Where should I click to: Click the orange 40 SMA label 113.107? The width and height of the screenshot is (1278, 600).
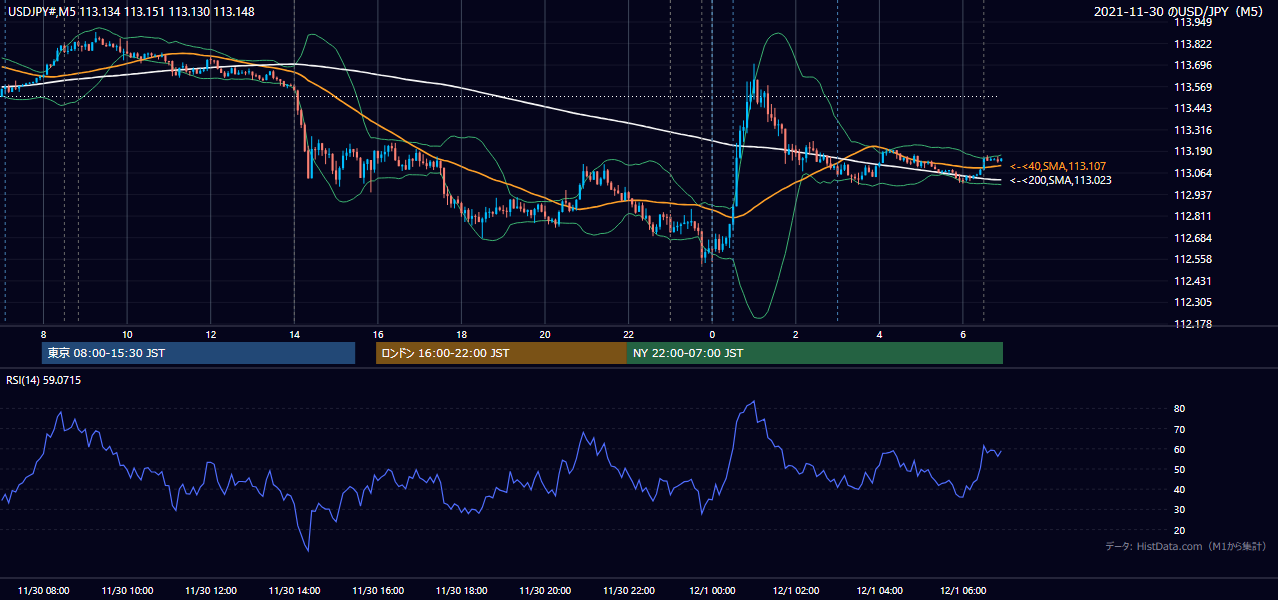[1058, 166]
